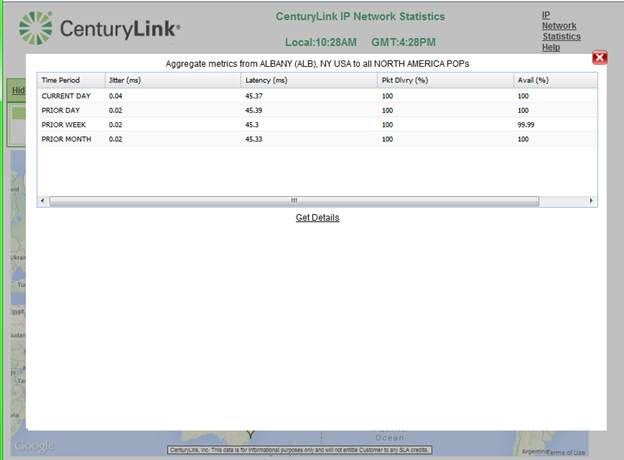Click the 99.99 availability value
The width and height of the screenshot is (624, 460).
click(x=526, y=125)
